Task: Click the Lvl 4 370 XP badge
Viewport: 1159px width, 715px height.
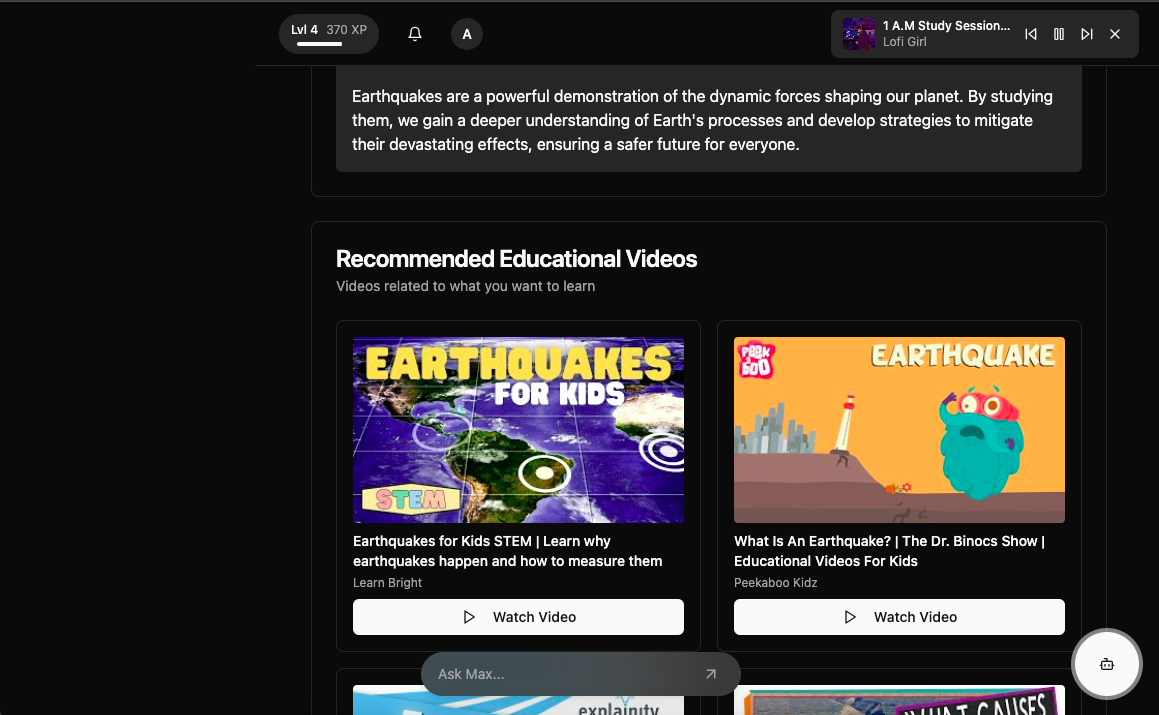Action: coord(329,34)
